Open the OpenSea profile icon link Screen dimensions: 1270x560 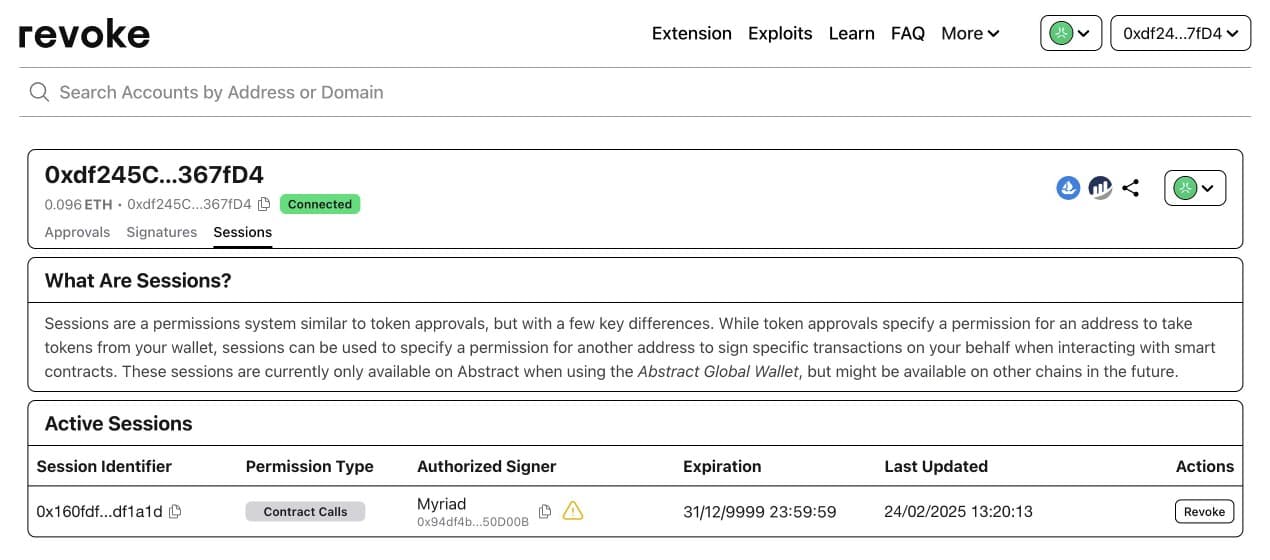(x=1068, y=187)
